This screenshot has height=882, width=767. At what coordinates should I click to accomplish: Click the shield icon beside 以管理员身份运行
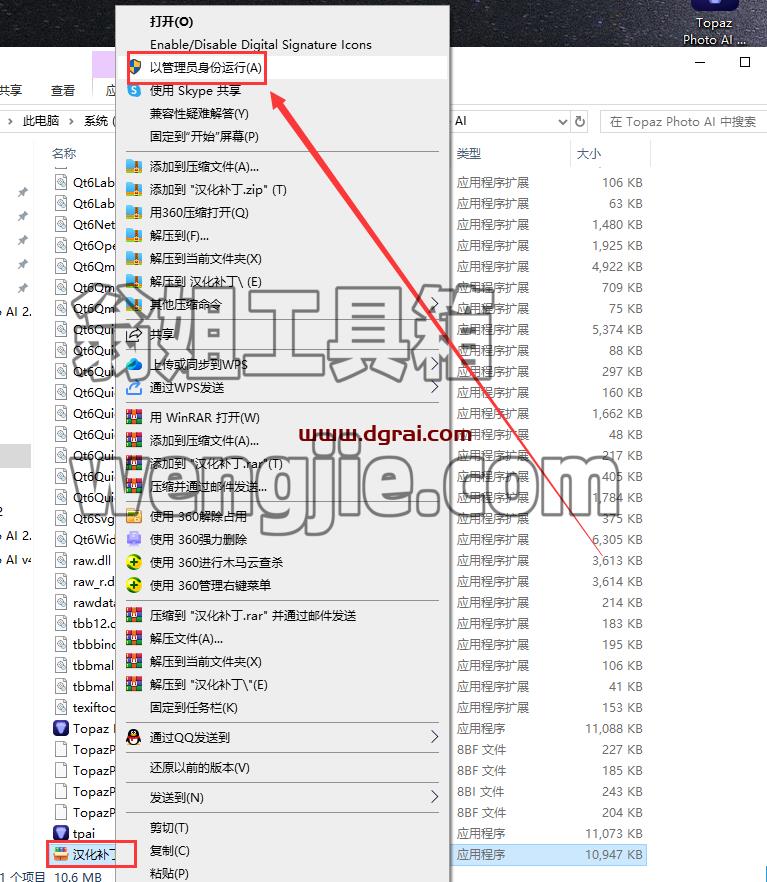[134, 68]
